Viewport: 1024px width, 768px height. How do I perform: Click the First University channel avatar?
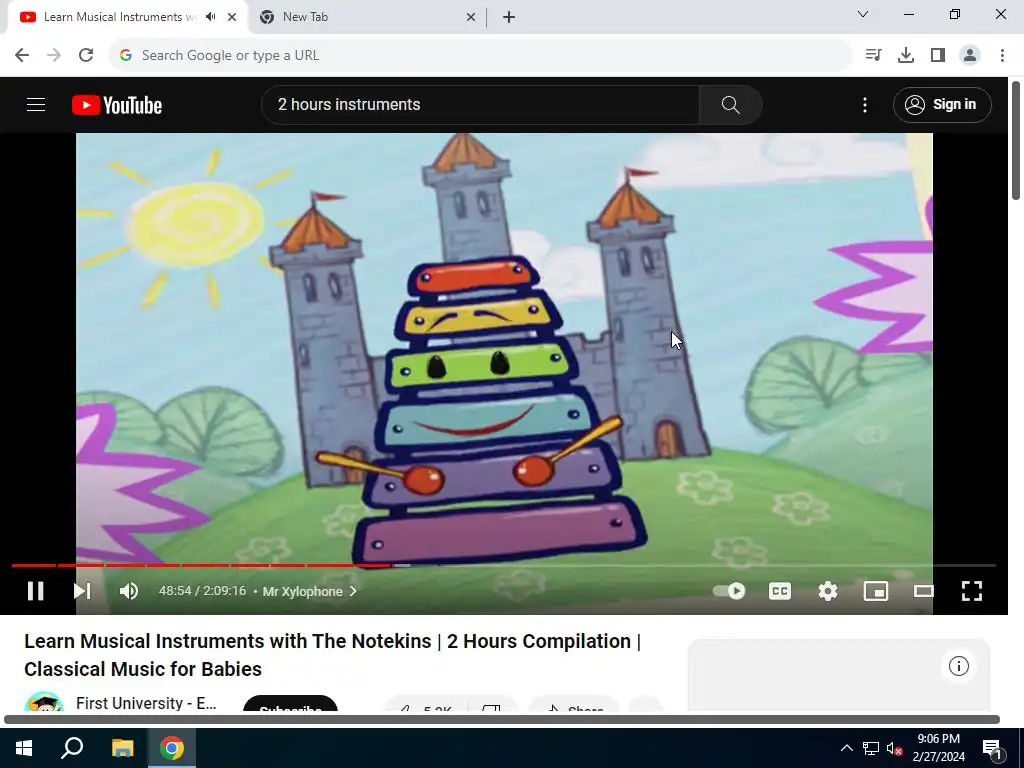pyautogui.click(x=44, y=701)
